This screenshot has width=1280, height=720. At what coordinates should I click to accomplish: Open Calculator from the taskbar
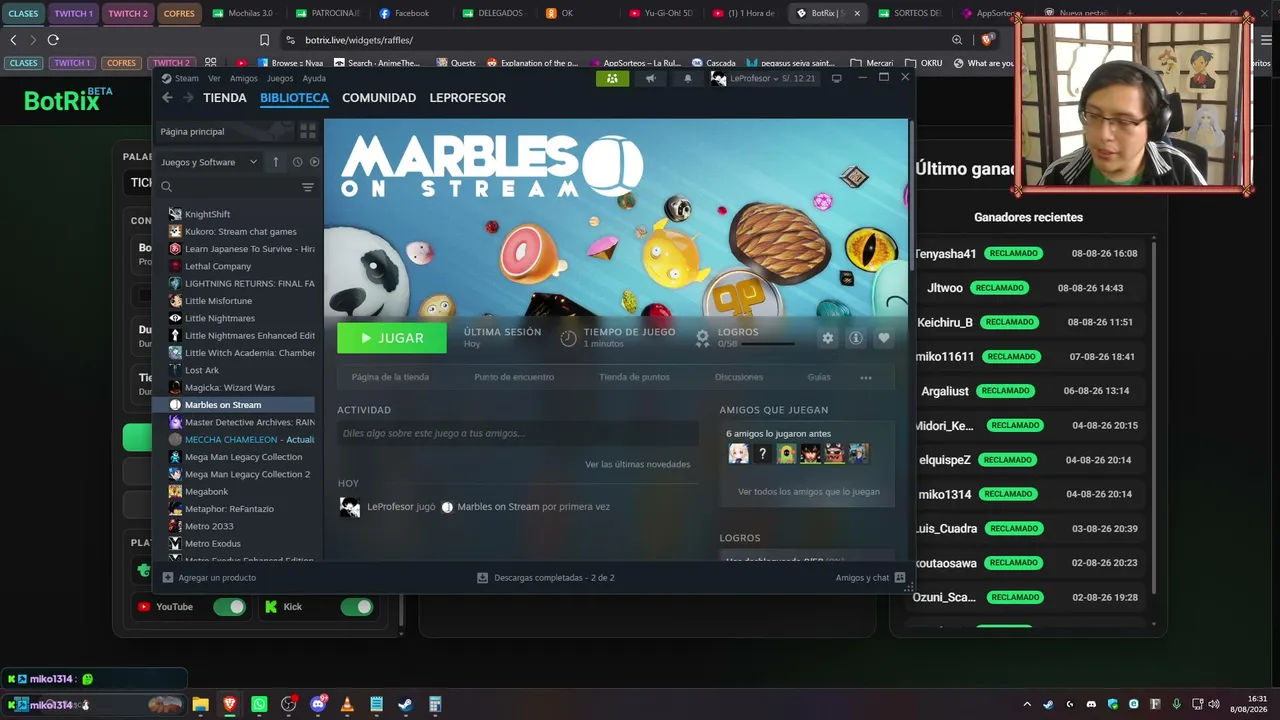(435, 705)
